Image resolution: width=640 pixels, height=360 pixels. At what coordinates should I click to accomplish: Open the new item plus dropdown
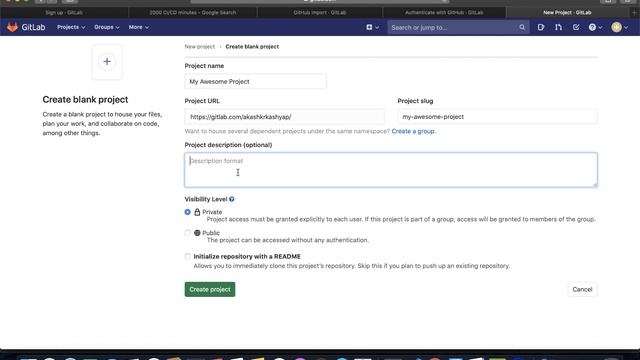pyautogui.click(x=372, y=27)
